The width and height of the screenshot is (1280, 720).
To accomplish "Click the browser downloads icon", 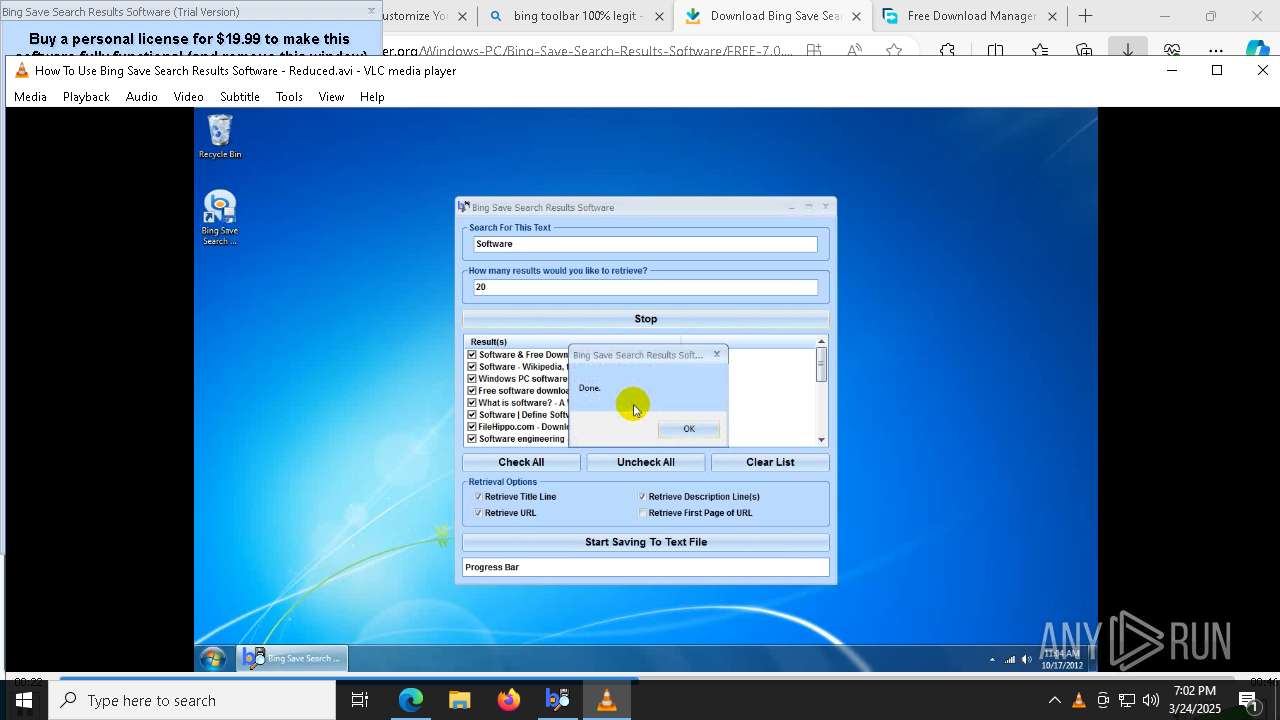I will click(1128, 50).
